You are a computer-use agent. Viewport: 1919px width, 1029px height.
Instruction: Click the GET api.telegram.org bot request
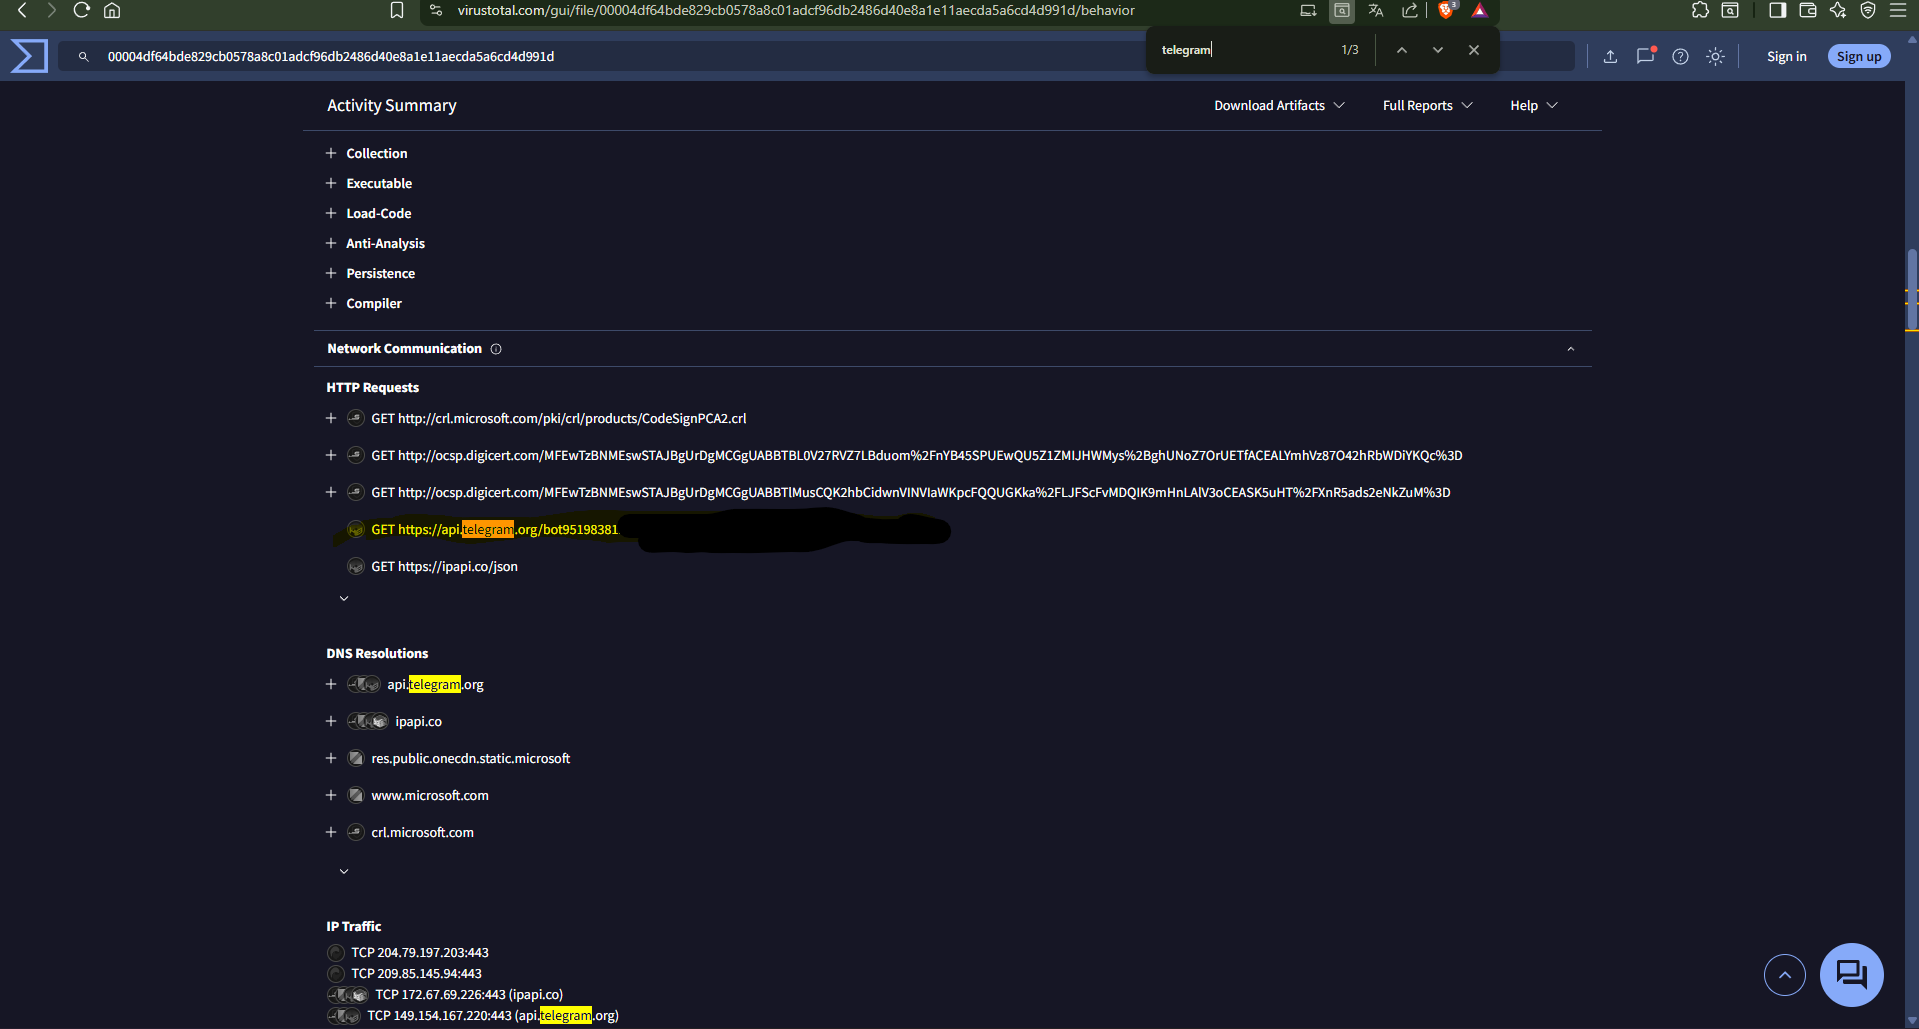[x=495, y=530]
